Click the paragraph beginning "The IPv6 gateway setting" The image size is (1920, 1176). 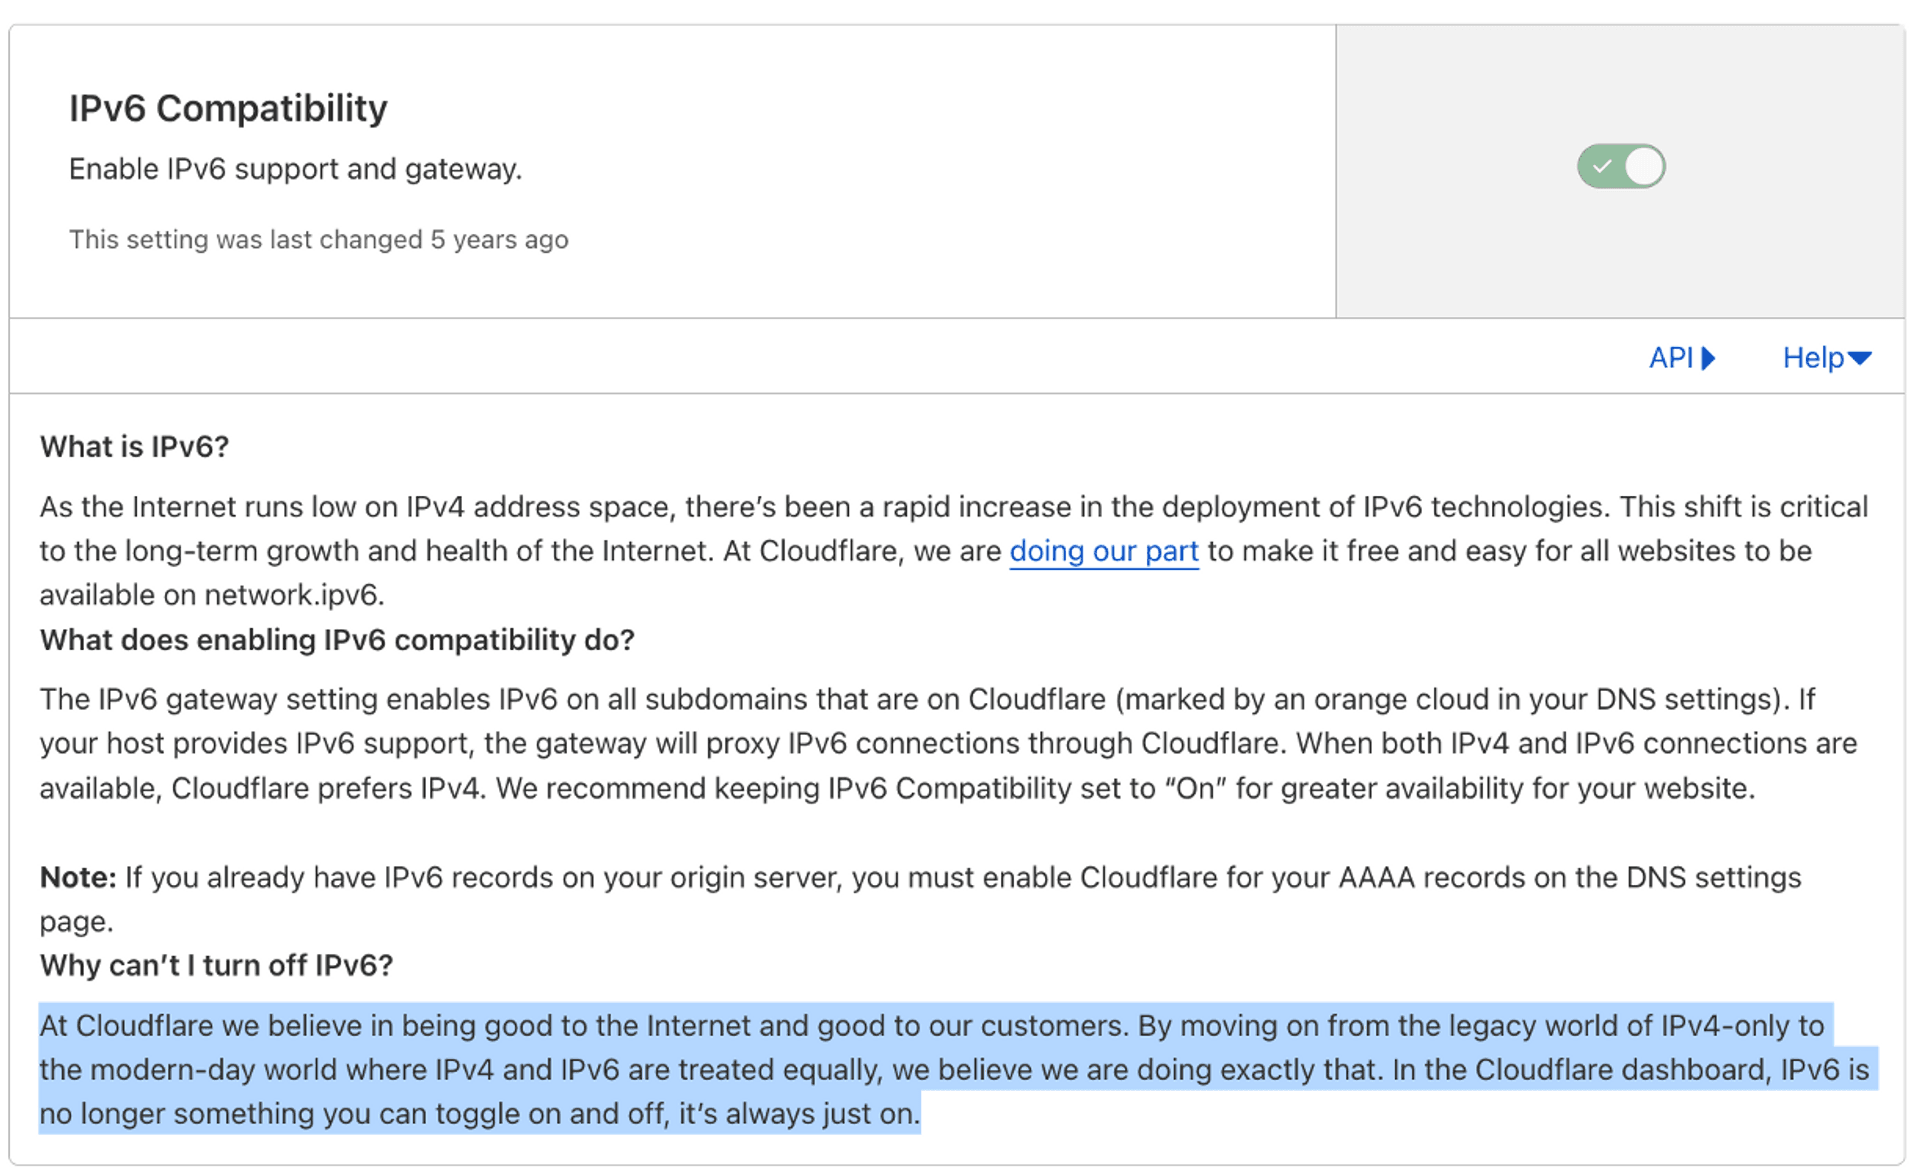point(950,744)
